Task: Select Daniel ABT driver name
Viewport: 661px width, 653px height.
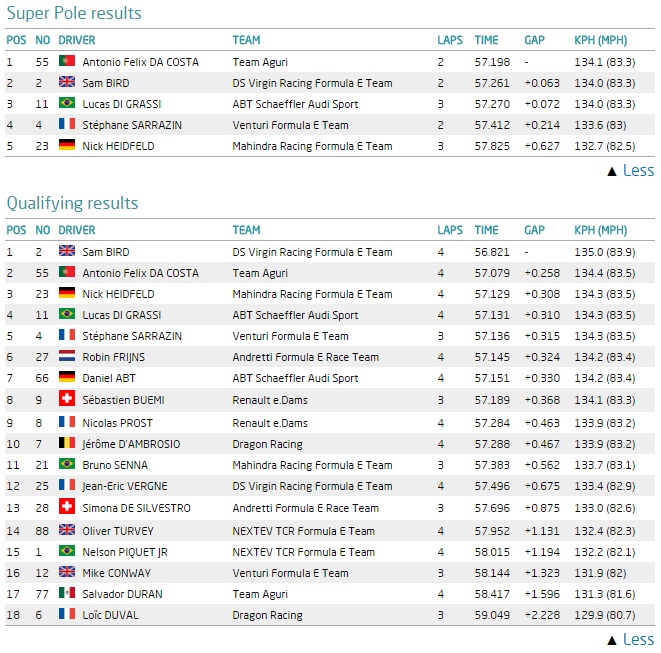Action: pos(109,379)
